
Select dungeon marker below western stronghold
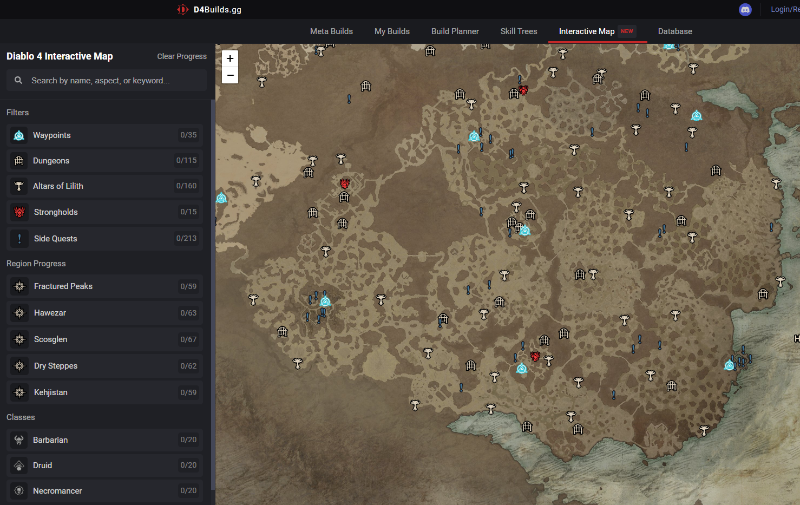[x=344, y=197]
